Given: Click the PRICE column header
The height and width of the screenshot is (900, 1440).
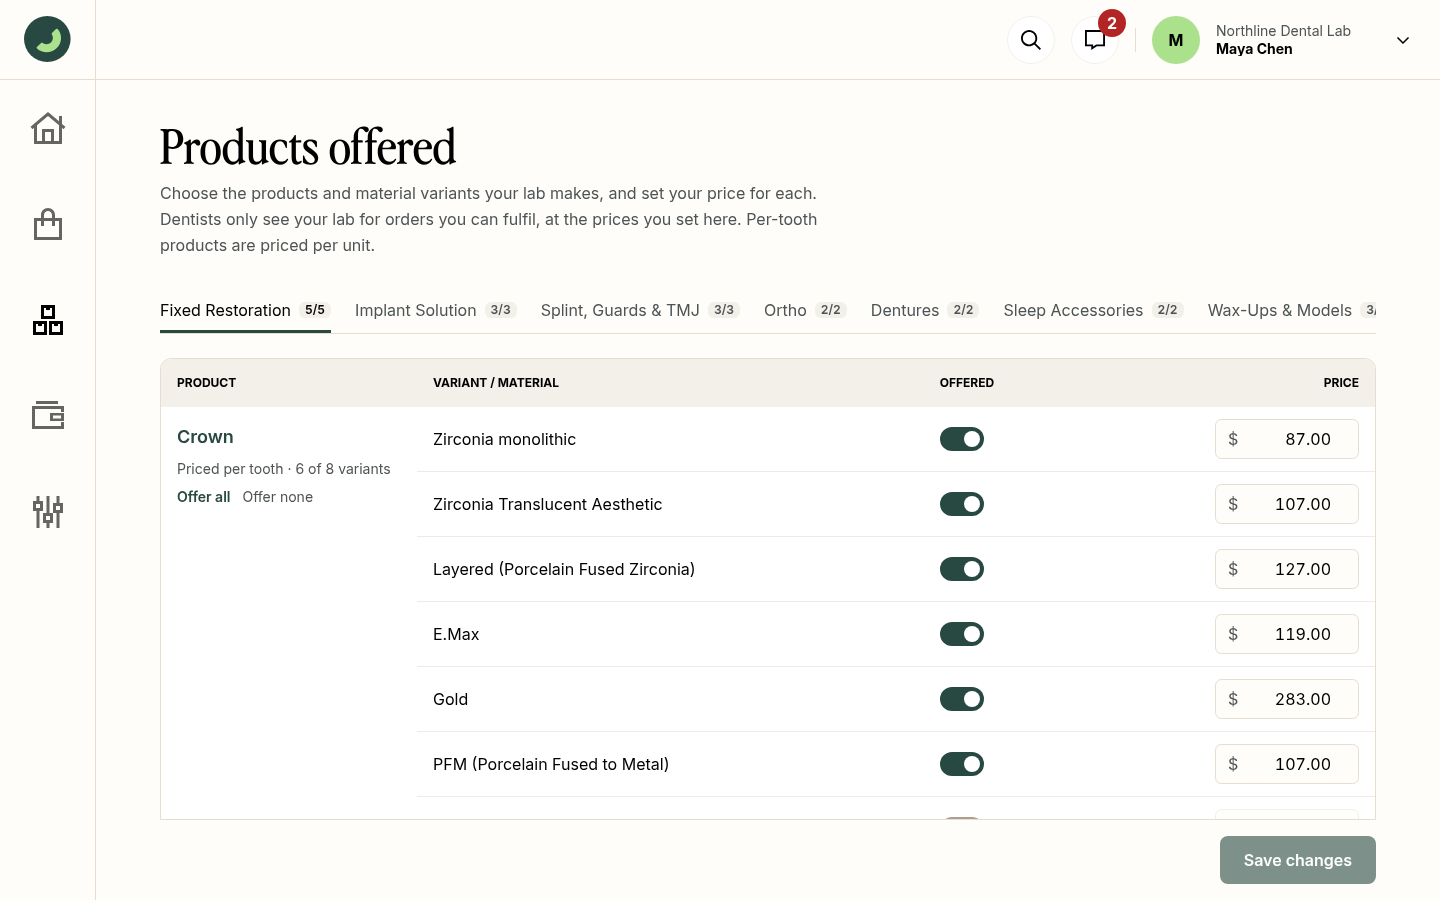Looking at the screenshot, I should (x=1341, y=383).
